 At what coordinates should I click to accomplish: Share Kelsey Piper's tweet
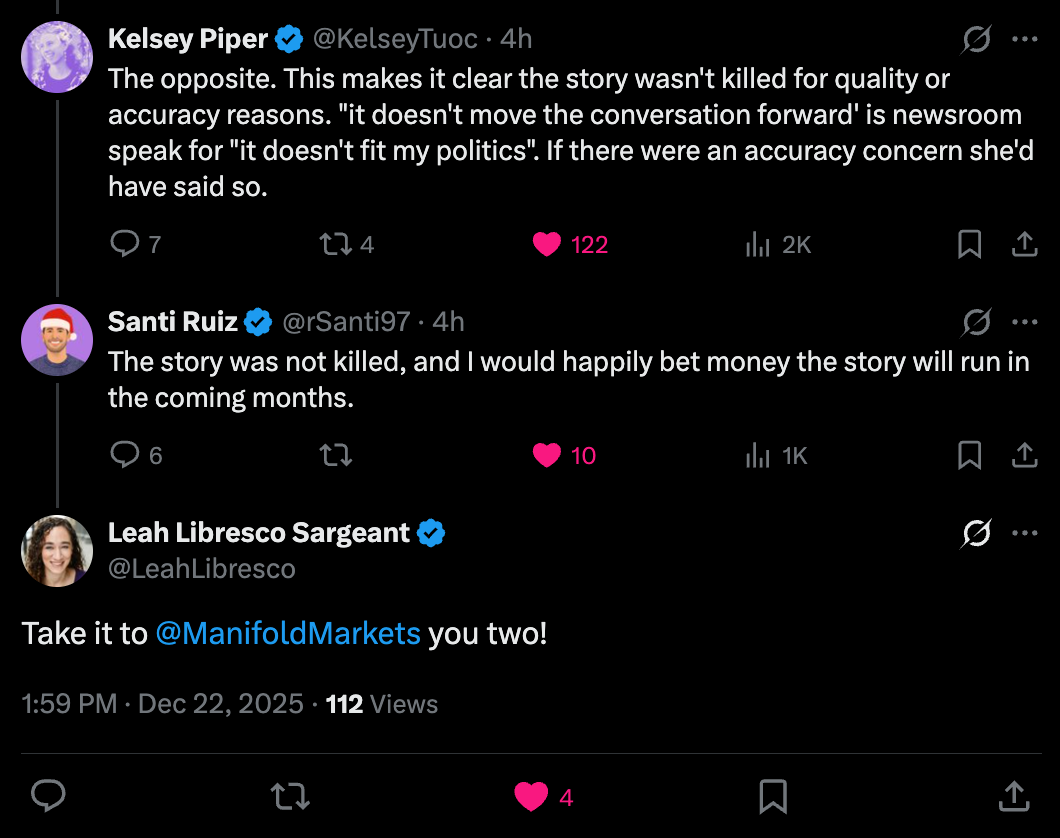(x=1024, y=244)
